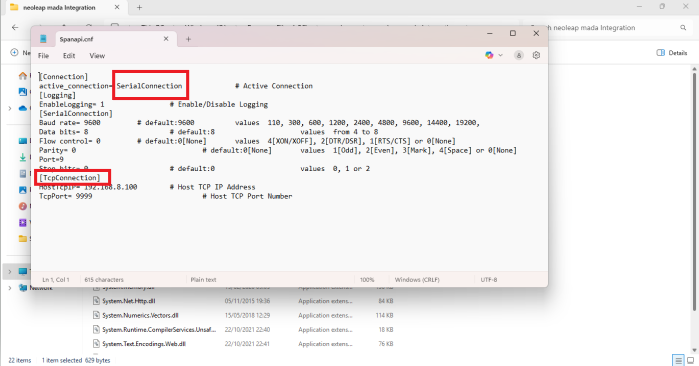Place cursor in the [Logging] line
The width and height of the screenshot is (699, 366).
tap(58, 95)
